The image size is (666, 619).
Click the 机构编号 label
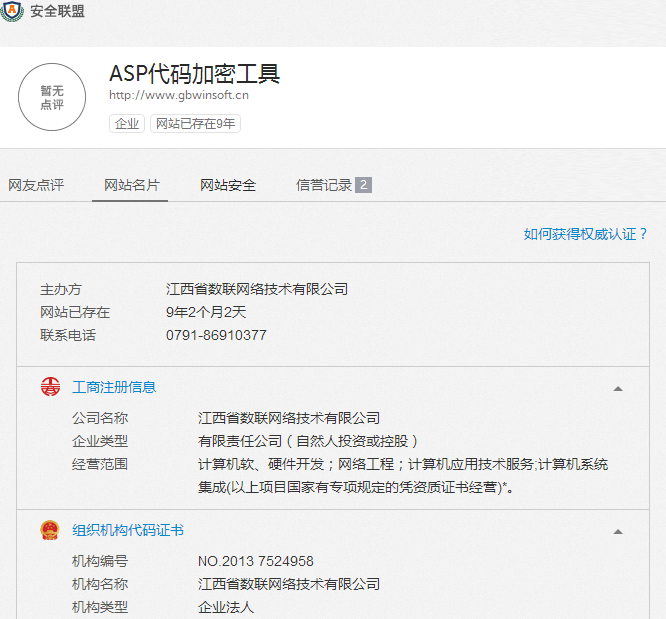(x=100, y=561)
